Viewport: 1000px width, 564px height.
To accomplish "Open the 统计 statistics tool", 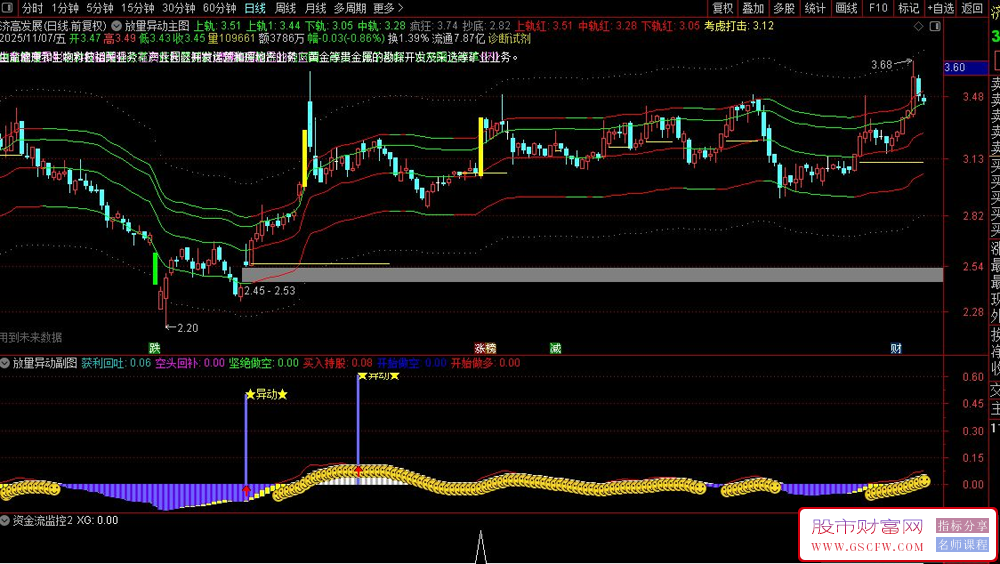I will coord(815,8).
